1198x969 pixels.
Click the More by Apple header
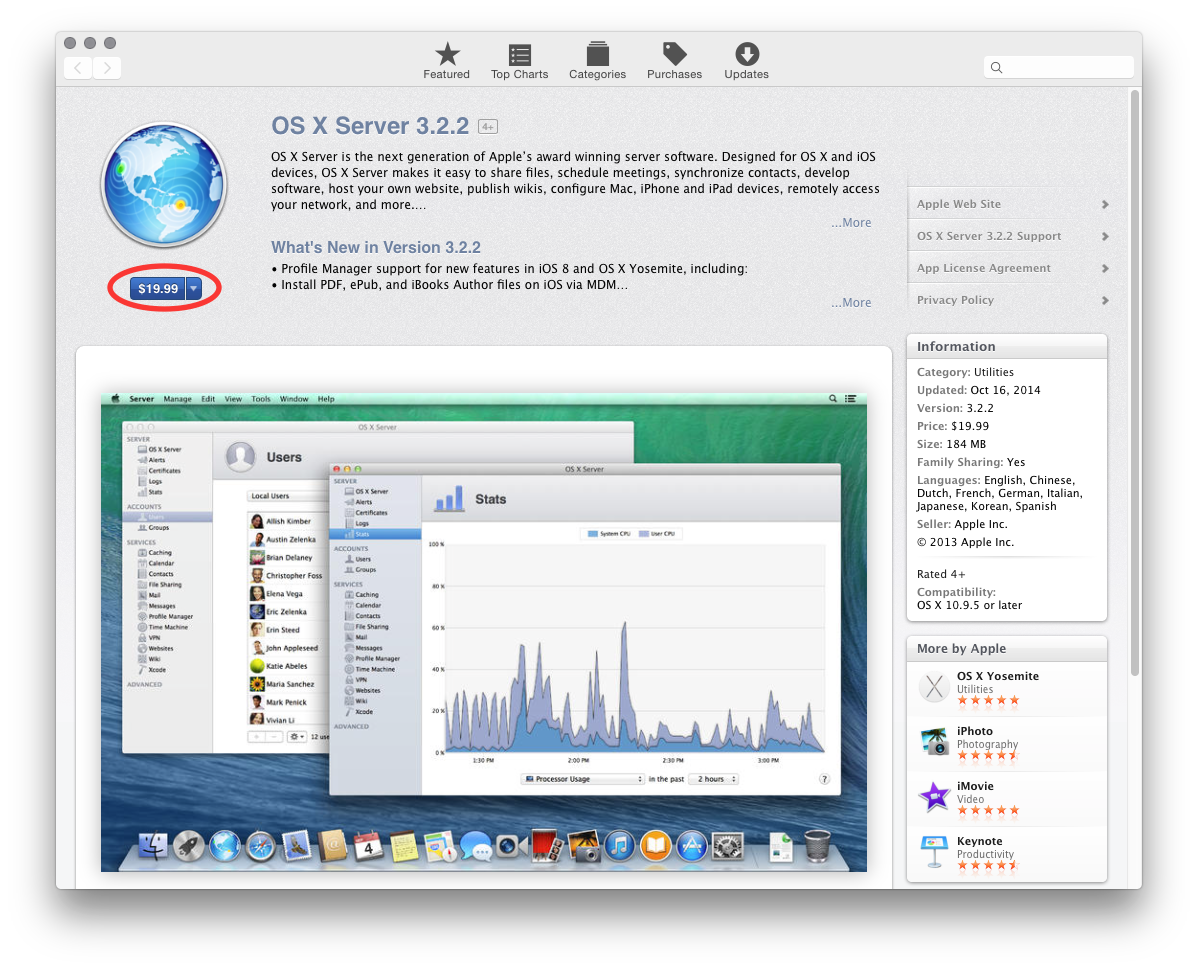[x=1006, y=649]
